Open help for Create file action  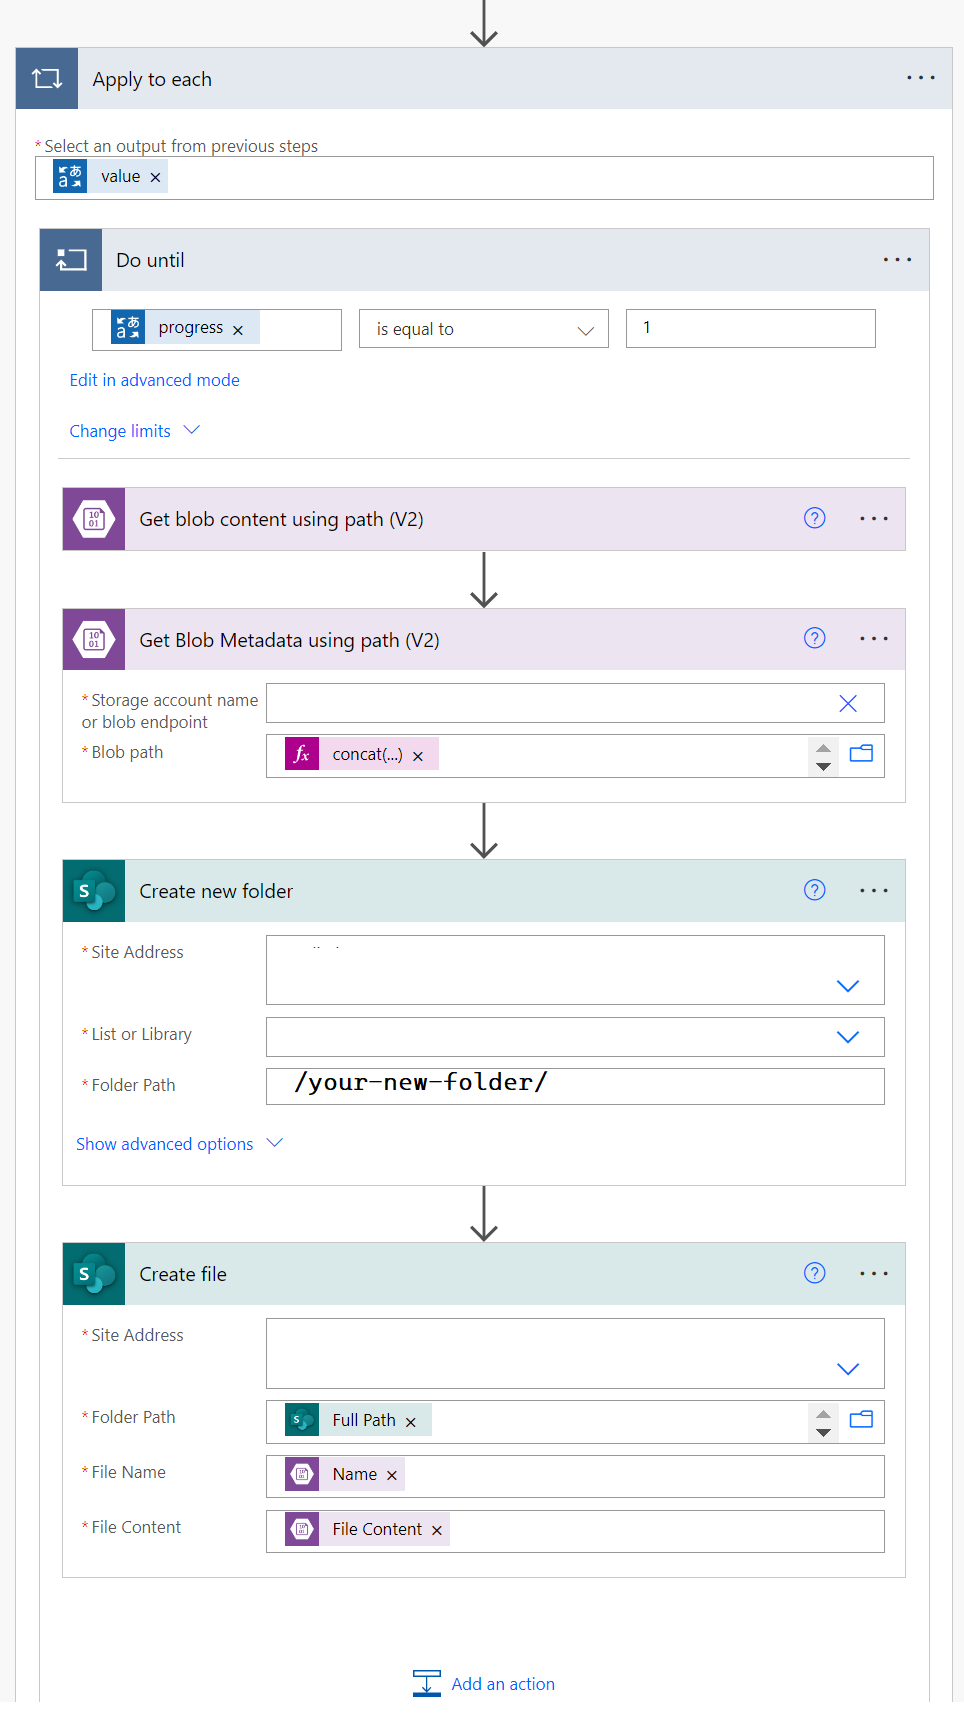(815, 1273)
